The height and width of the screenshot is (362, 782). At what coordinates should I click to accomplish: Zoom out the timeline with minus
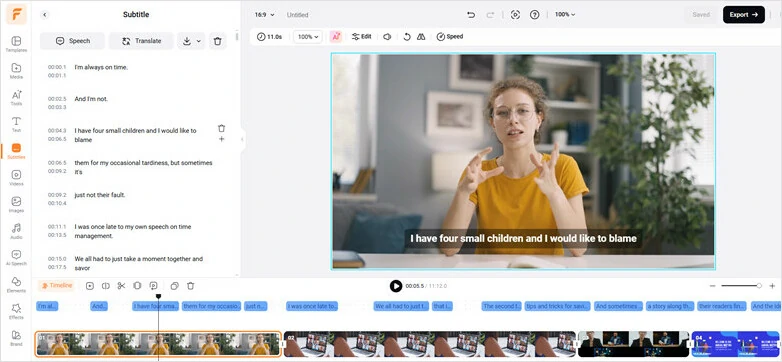[712, 286]
